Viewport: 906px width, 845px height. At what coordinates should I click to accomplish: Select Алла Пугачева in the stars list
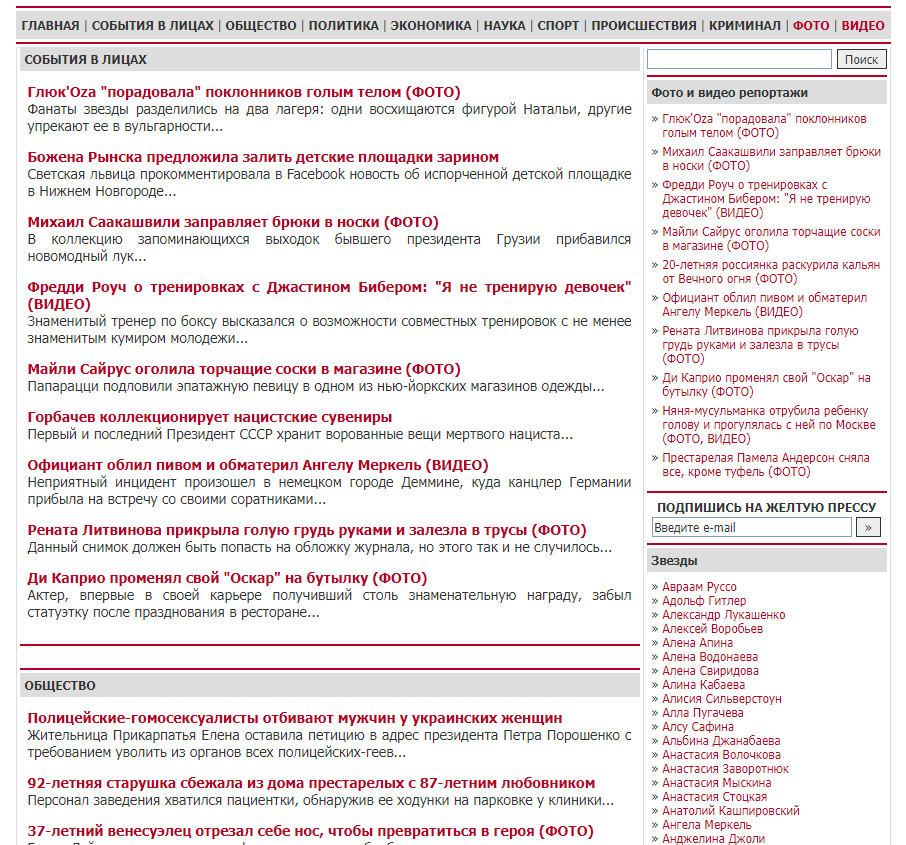coord(703,713)
